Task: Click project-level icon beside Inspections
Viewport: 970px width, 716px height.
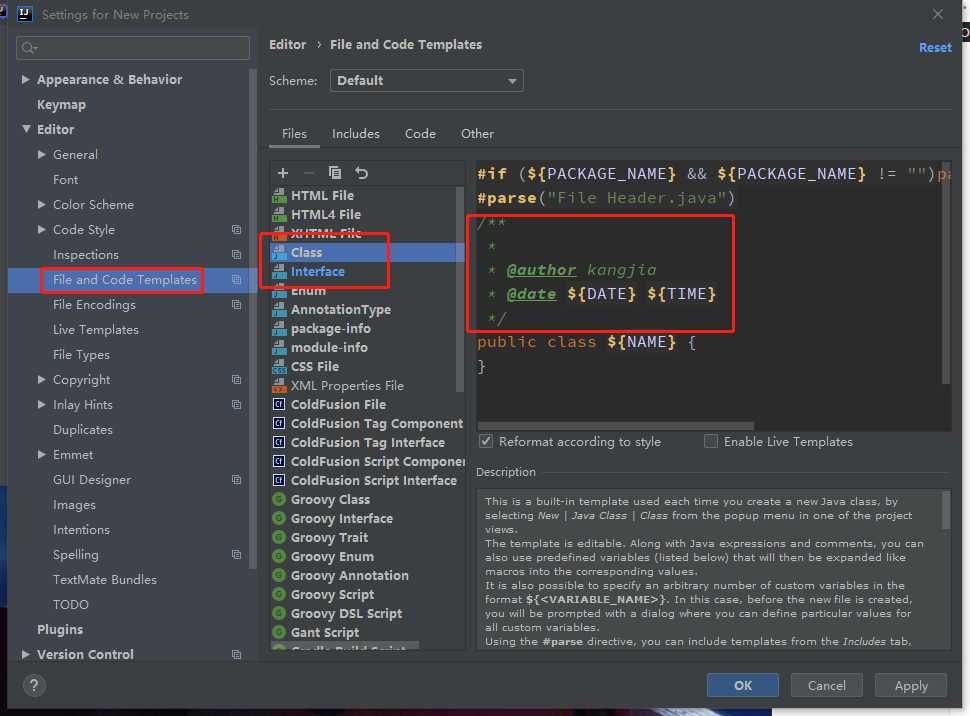Action: tap(236, 254)
